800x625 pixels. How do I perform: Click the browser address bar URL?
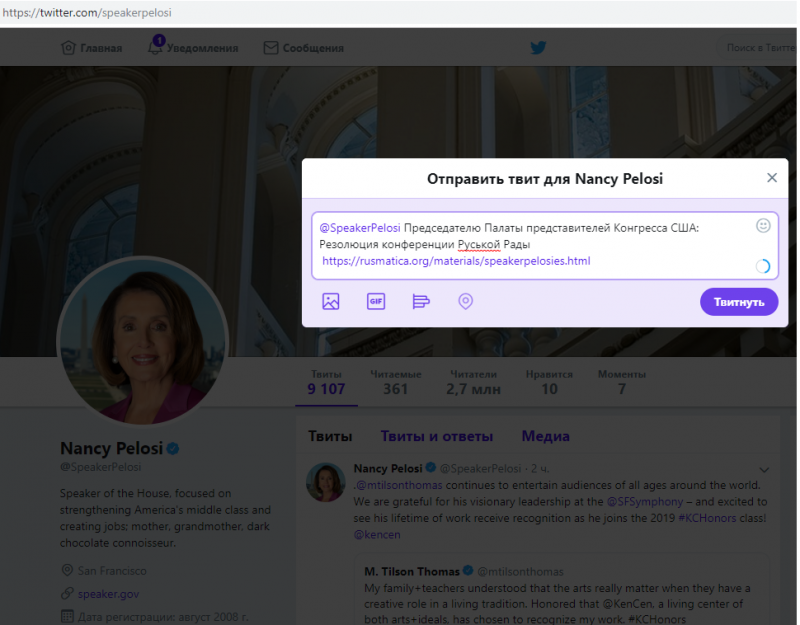coord(87,13)
